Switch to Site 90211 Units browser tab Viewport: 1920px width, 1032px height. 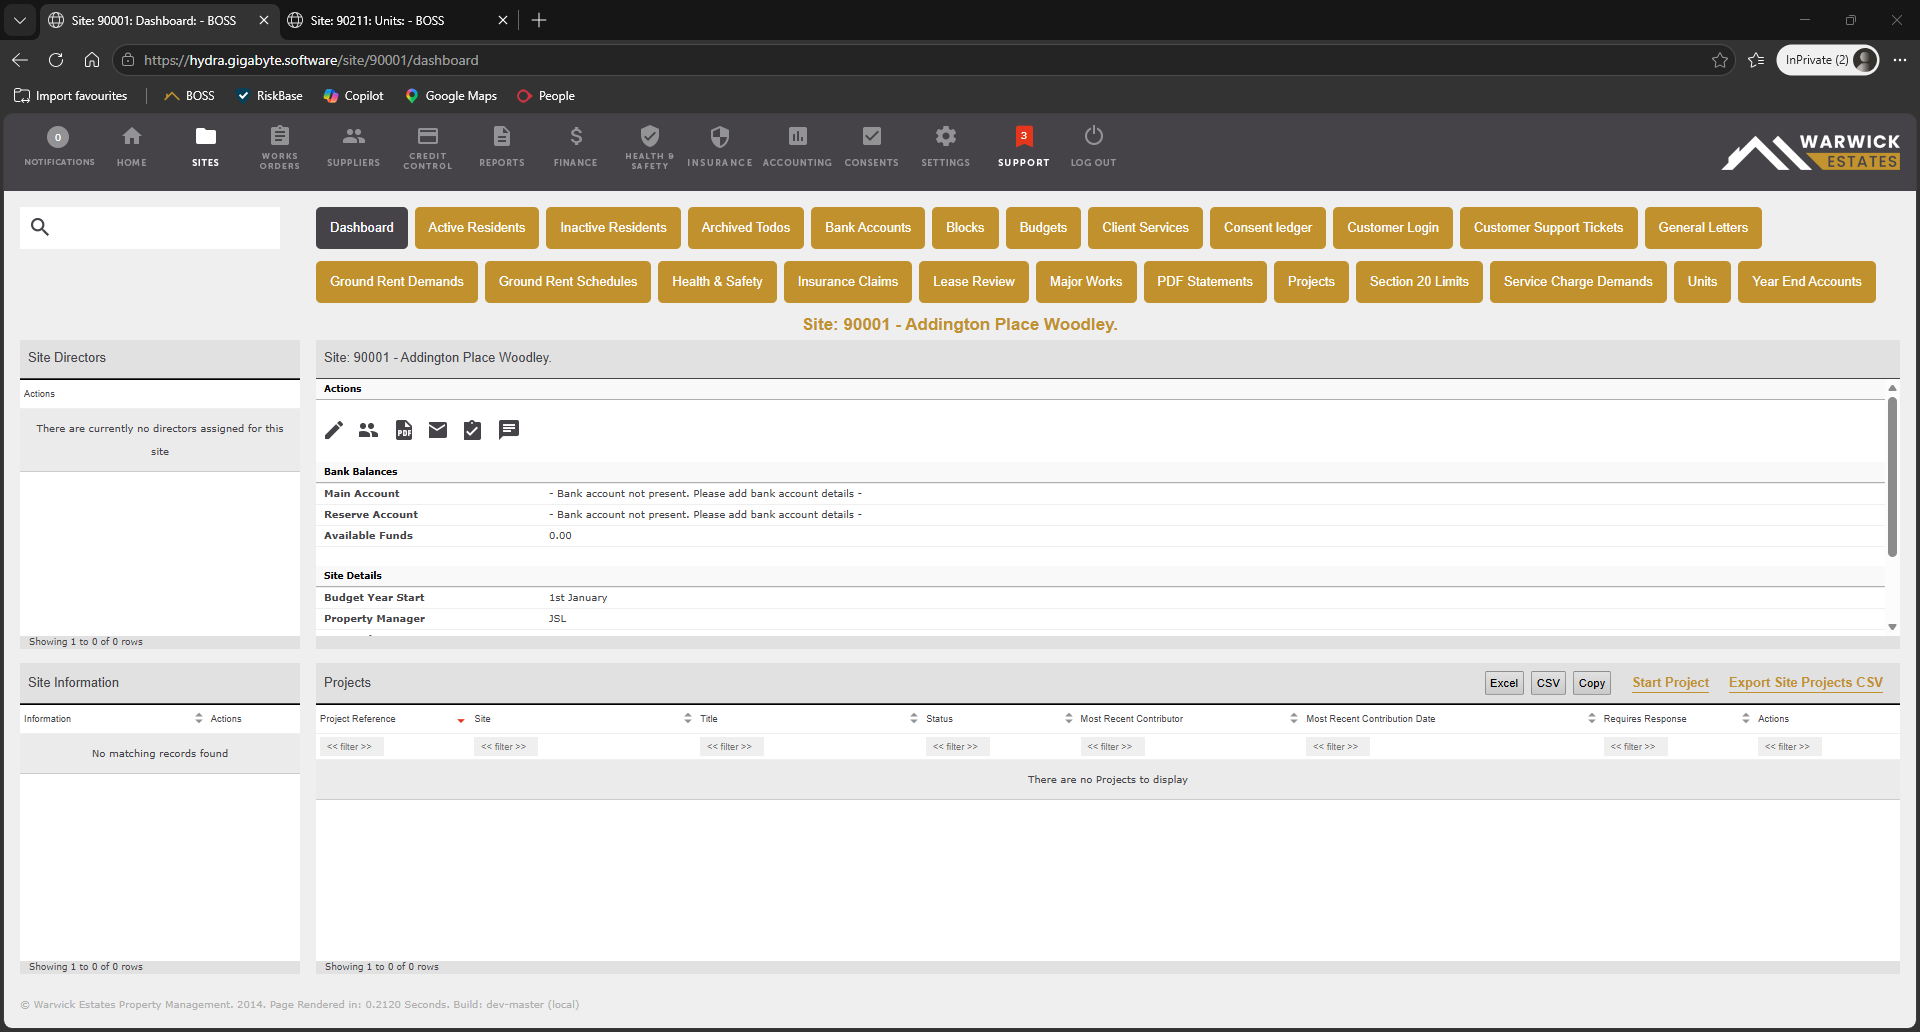pos(398,20)
